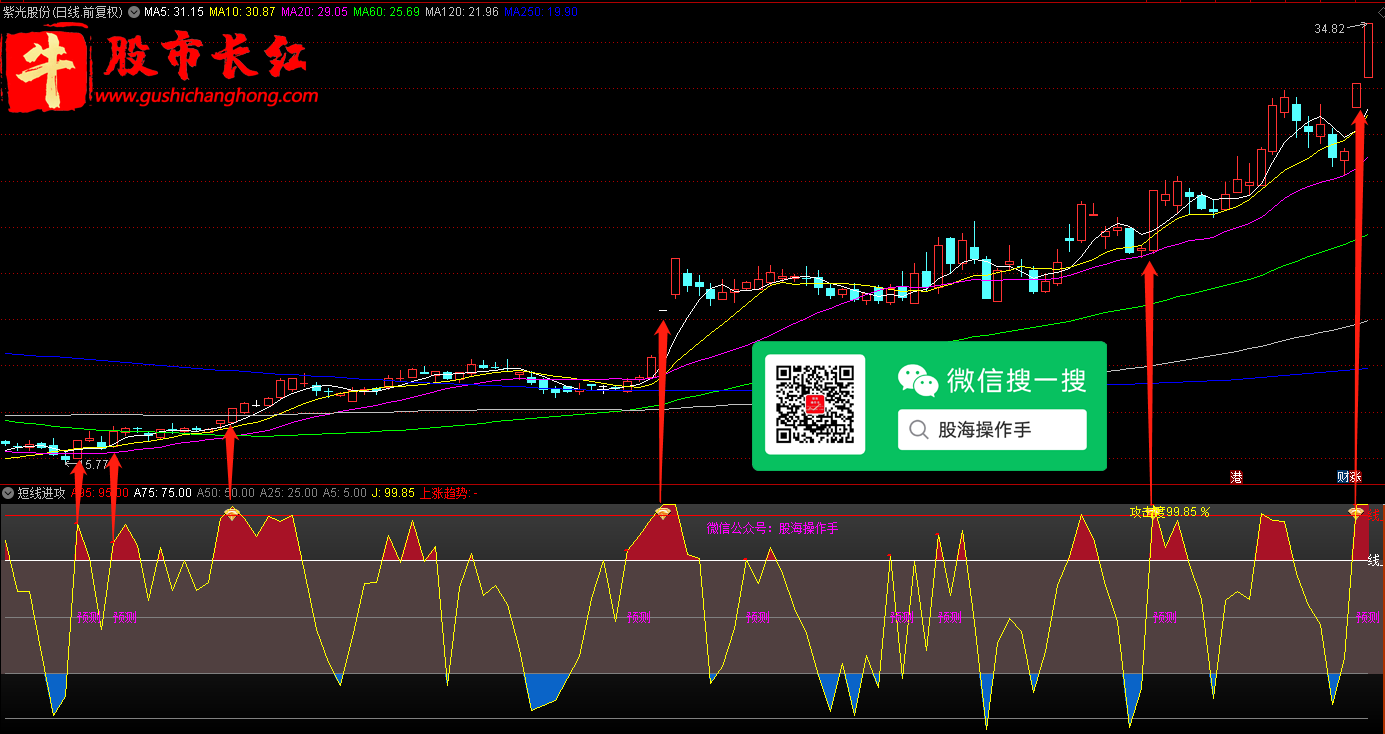This screenshot has width=1385, height=734.
Task: Click the 5.77 low price label
Action: [x=96, y=465]
